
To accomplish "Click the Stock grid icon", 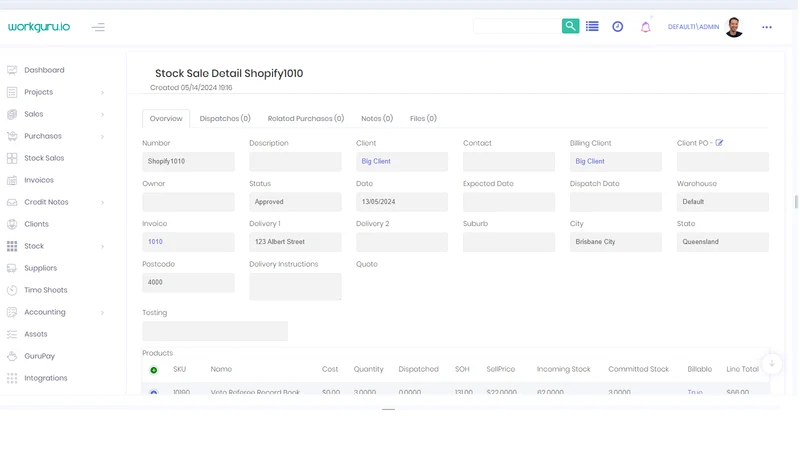I will pos(12,246).
